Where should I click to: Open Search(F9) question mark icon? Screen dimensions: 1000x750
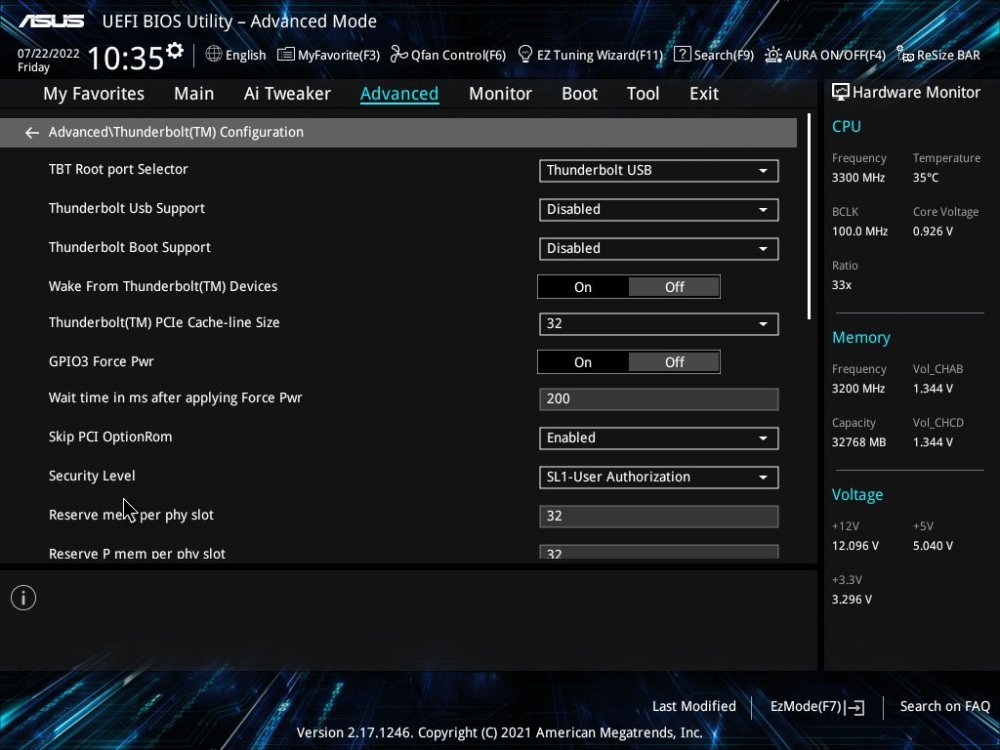tap(682, 55)
